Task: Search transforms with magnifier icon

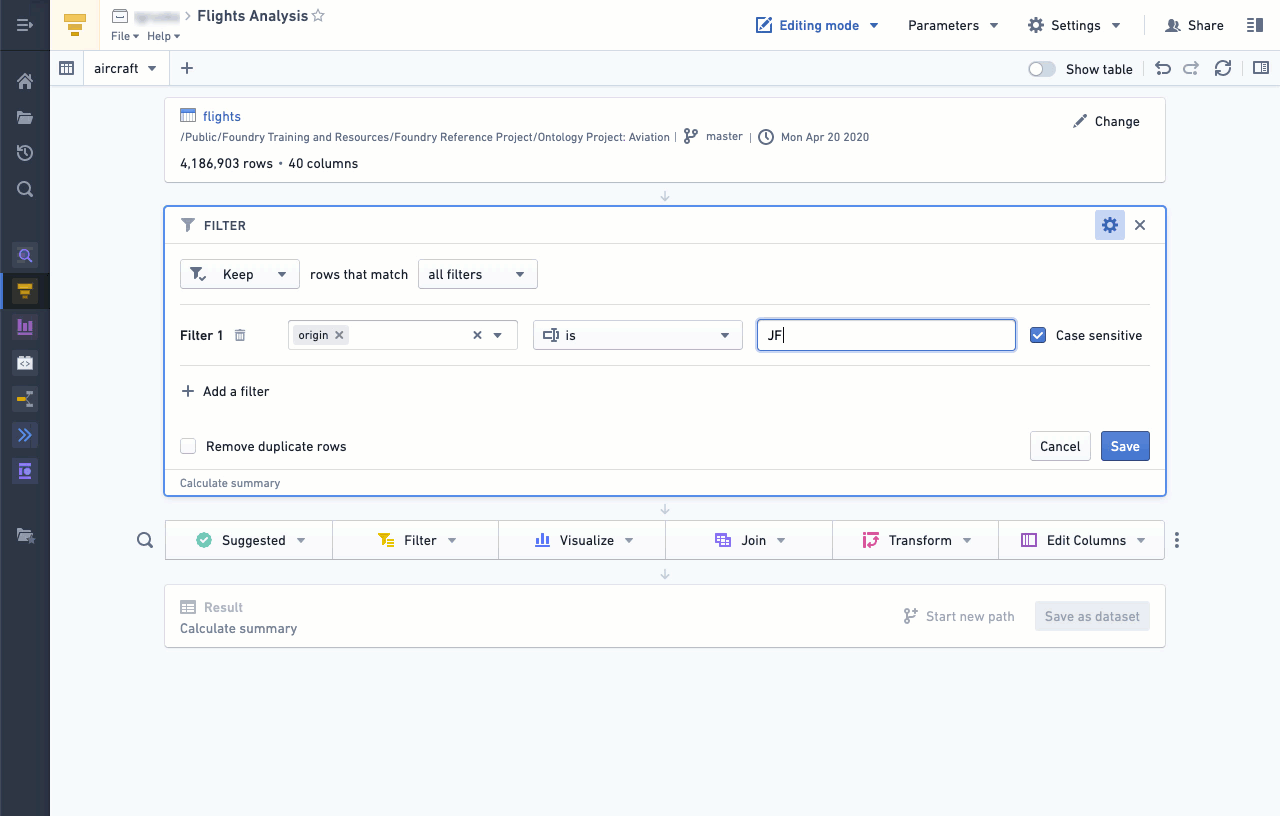Action: coord(145,540)
